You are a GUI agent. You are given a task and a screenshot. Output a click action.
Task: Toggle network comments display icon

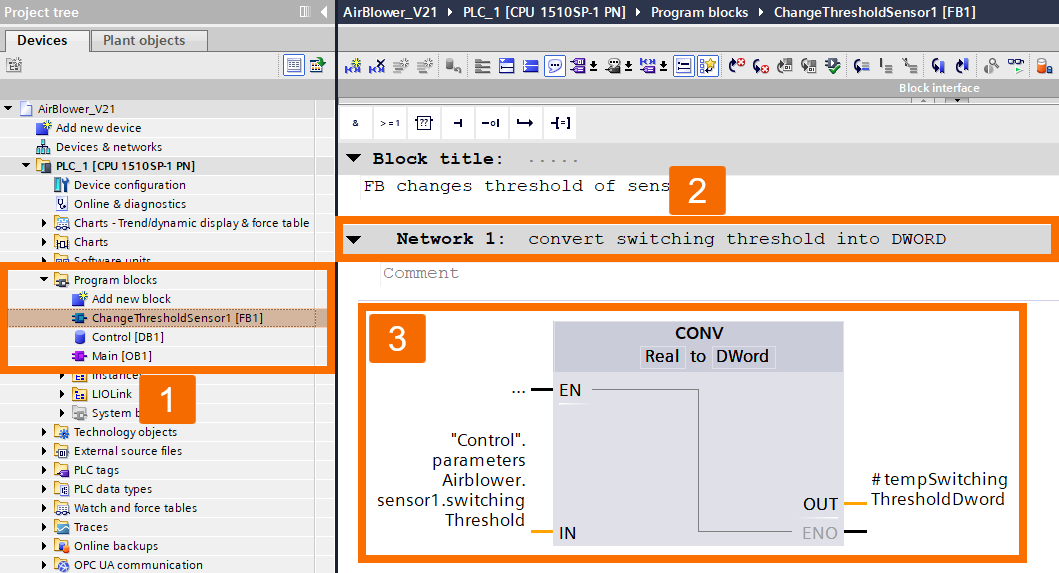pyautogui.click(x=683, y=66)
